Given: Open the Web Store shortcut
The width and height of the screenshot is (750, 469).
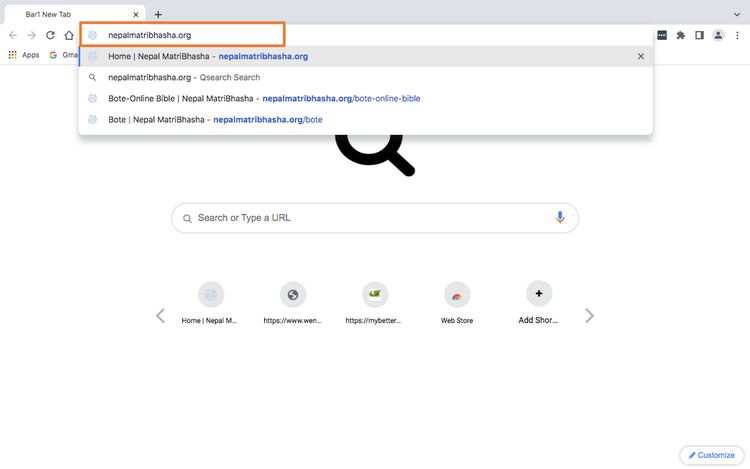Looking at the screenshot, I should (x=457, y=302).
